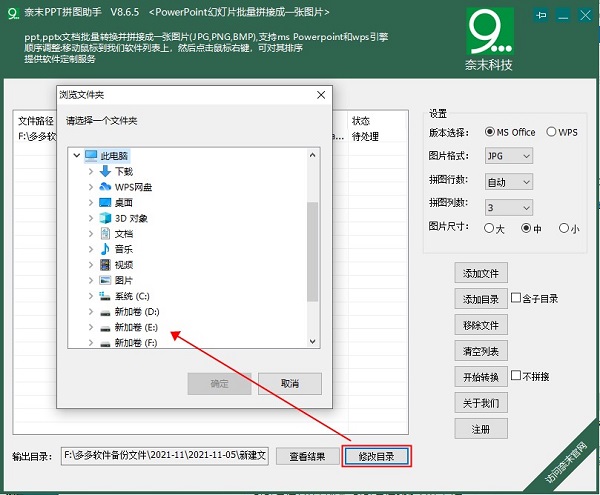Select 视频 folder in tree
The height and width of the screenshot is (495, 600).
(x=124, y=265)
